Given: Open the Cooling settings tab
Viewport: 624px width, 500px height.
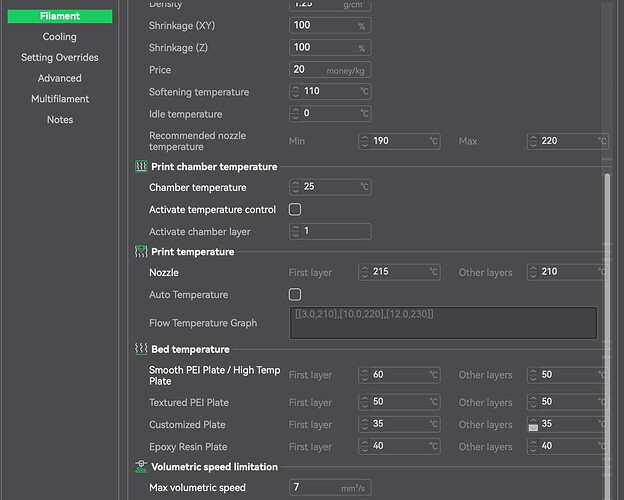Looking at the screenshot, I should pyautogui.click(x=60, y=37).
